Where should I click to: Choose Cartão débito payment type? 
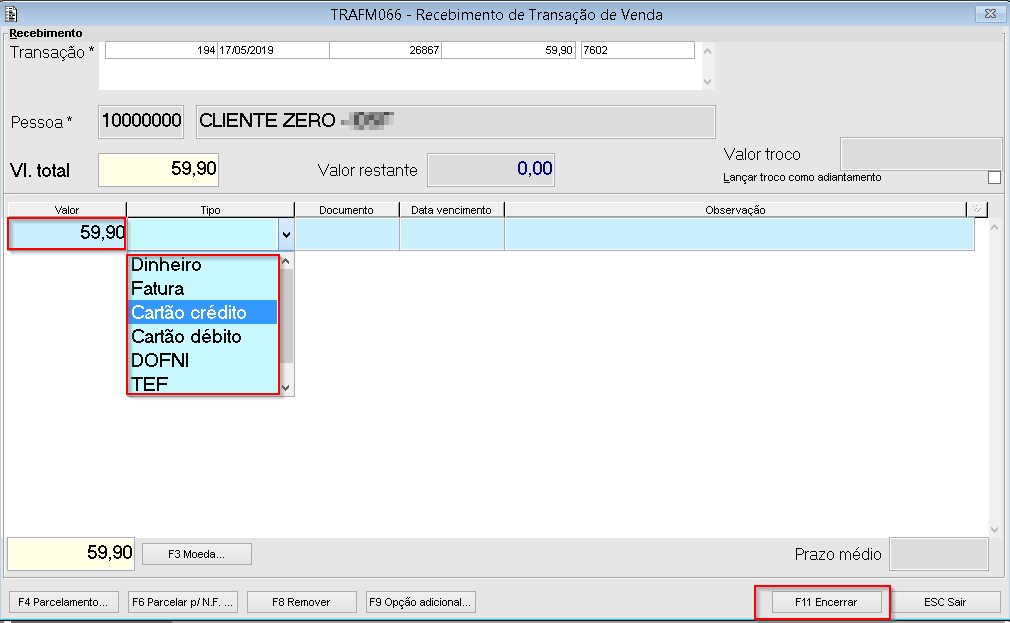(203, 336)
